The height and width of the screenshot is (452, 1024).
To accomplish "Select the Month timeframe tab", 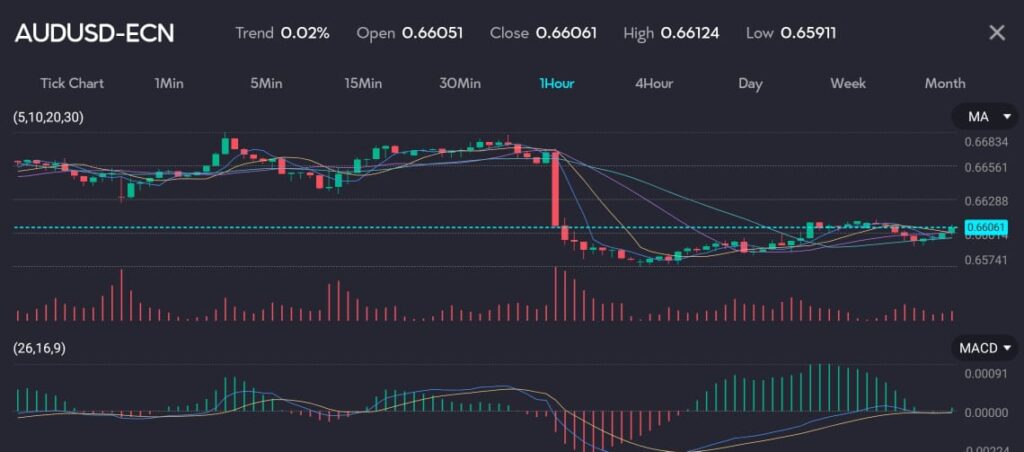I will click(945, 83).
